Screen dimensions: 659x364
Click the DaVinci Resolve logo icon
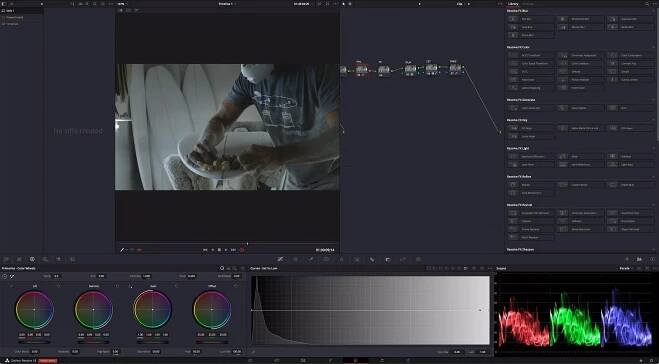tap(7, 361)
